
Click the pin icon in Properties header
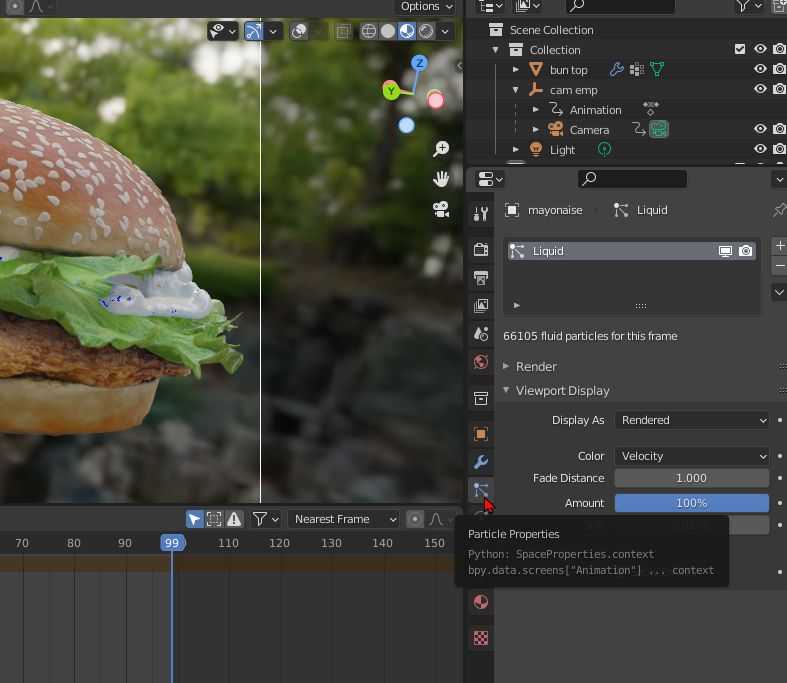click(x=779, y=210)
